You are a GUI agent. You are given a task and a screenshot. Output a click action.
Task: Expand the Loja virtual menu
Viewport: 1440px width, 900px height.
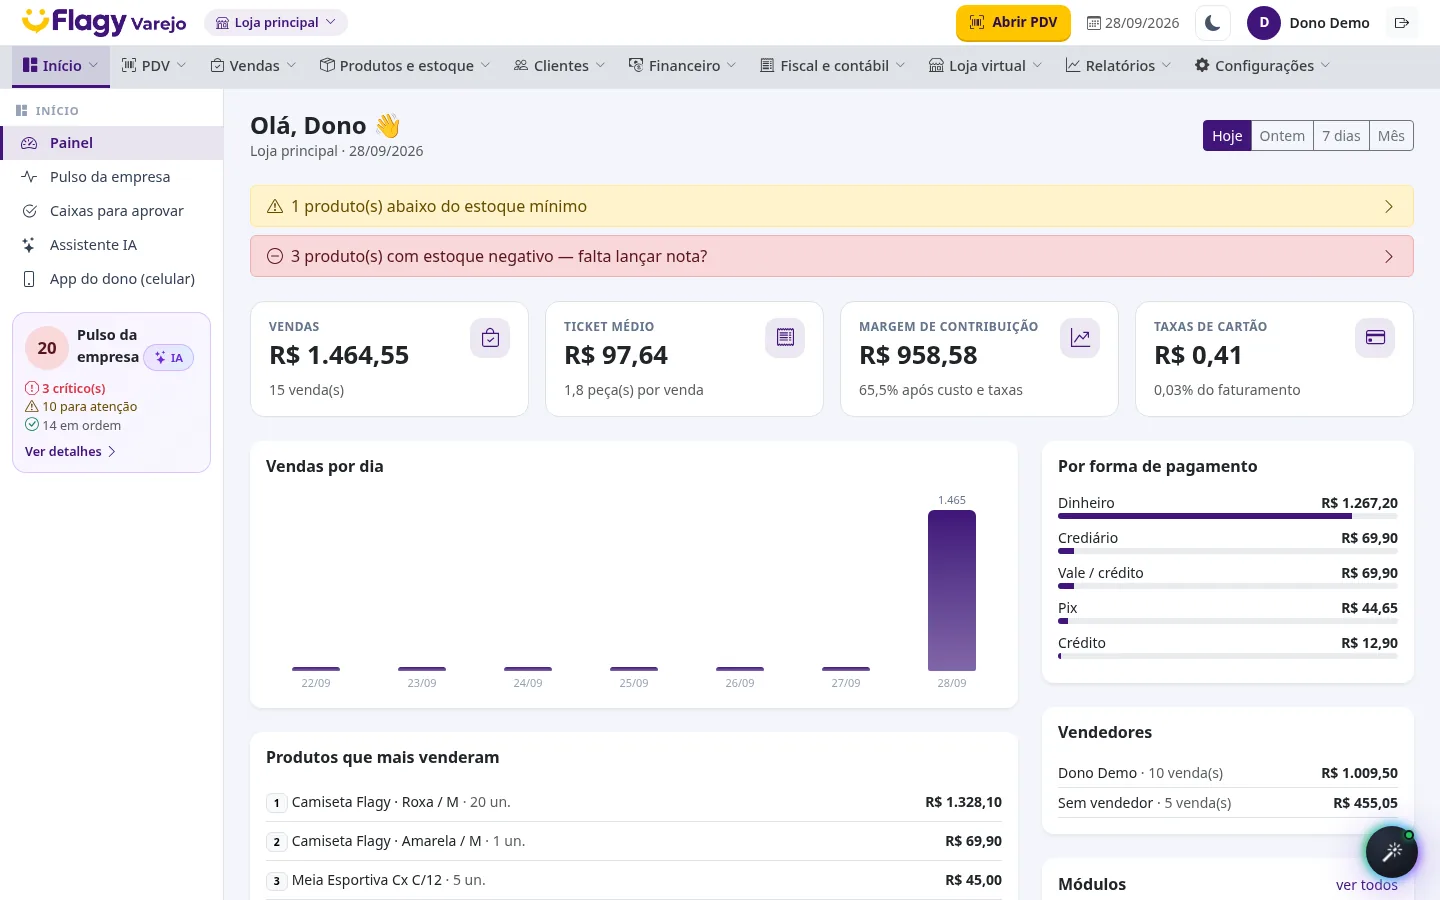[985, 66]
